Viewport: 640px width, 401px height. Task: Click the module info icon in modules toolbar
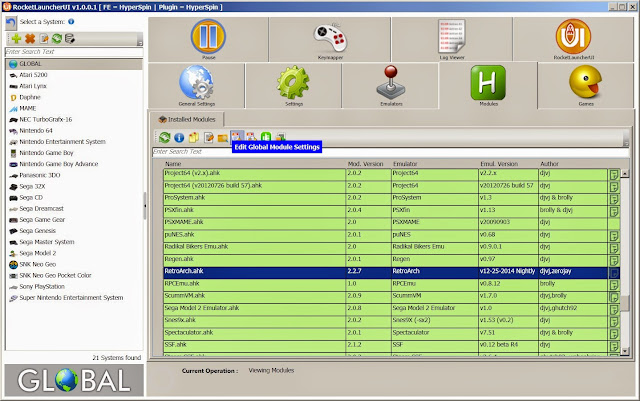(x=179, y=138)
